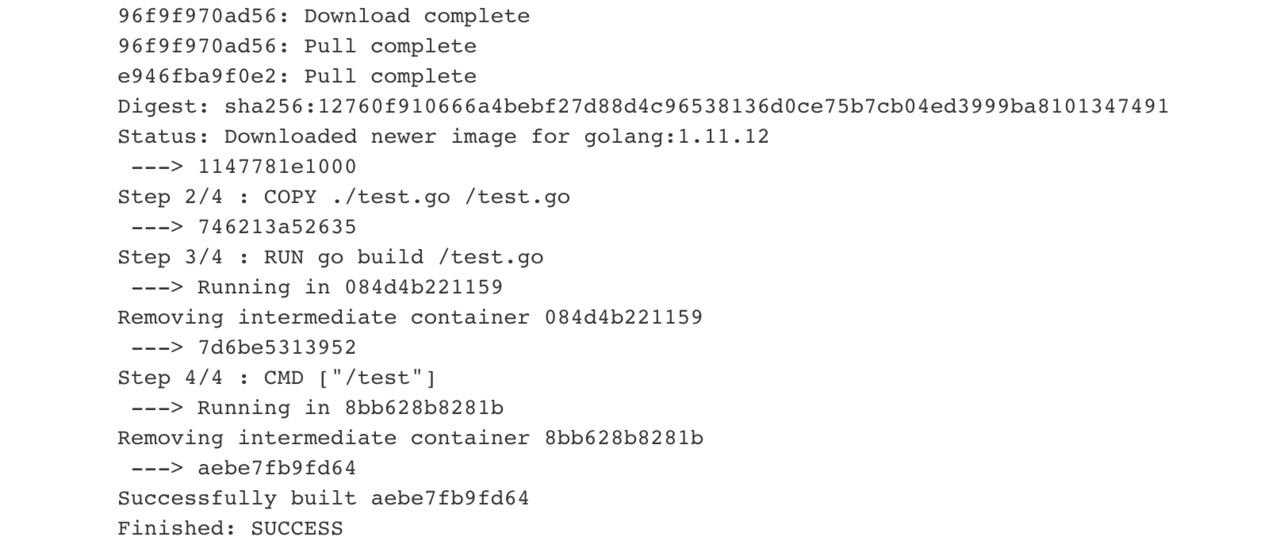Click 'Running in 084d4b221159' line

coord(317,287)
